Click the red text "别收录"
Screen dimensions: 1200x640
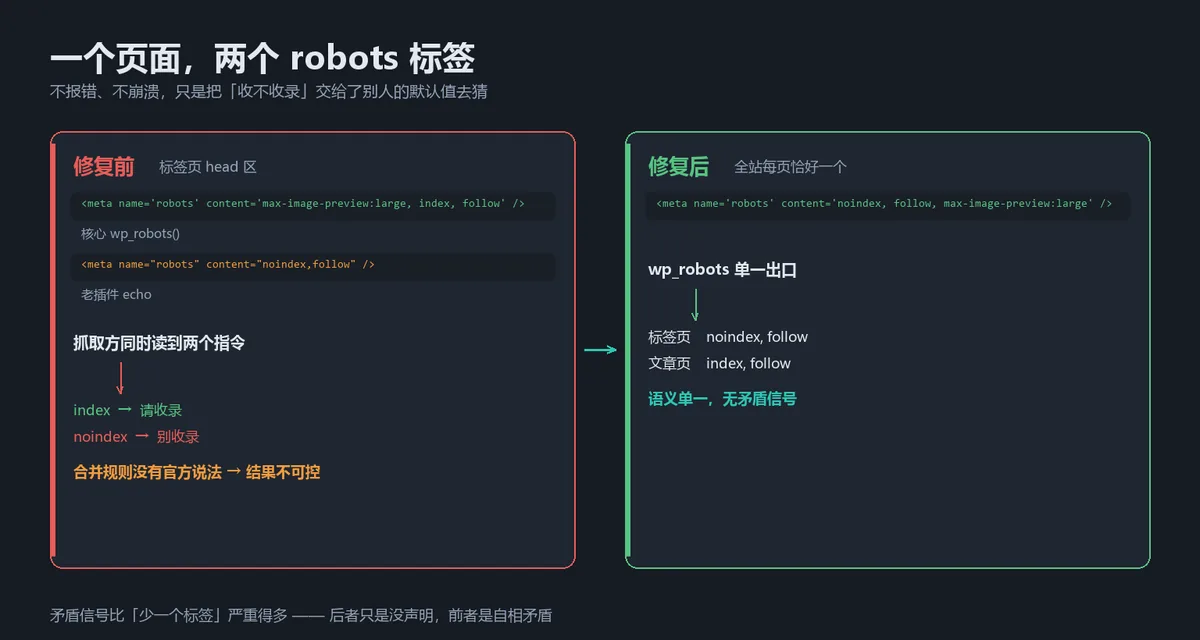[x=178, y=436]
